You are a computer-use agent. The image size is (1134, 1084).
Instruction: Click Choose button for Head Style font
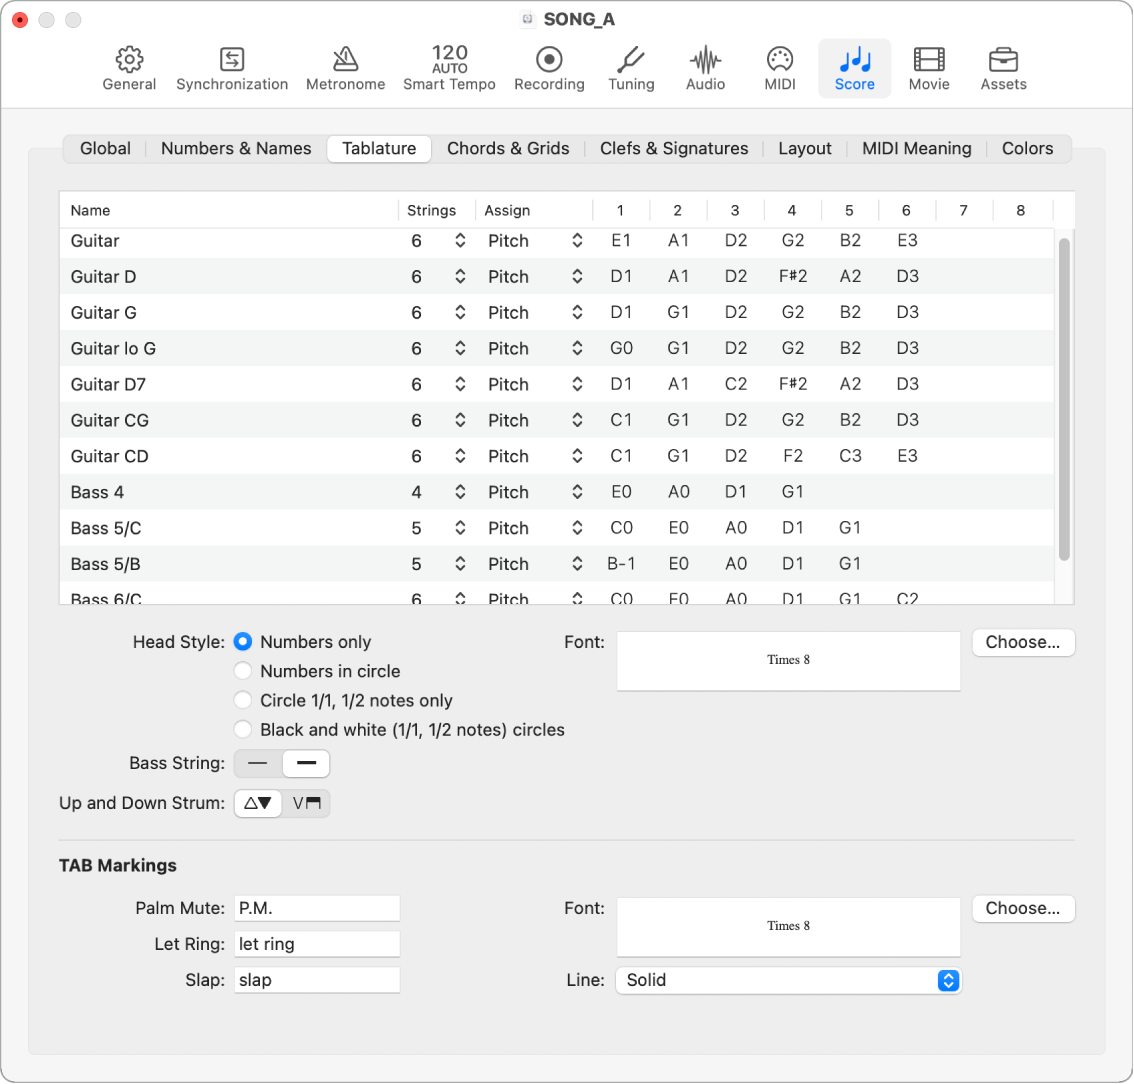pyautogui.click(x=1023, y=642)
